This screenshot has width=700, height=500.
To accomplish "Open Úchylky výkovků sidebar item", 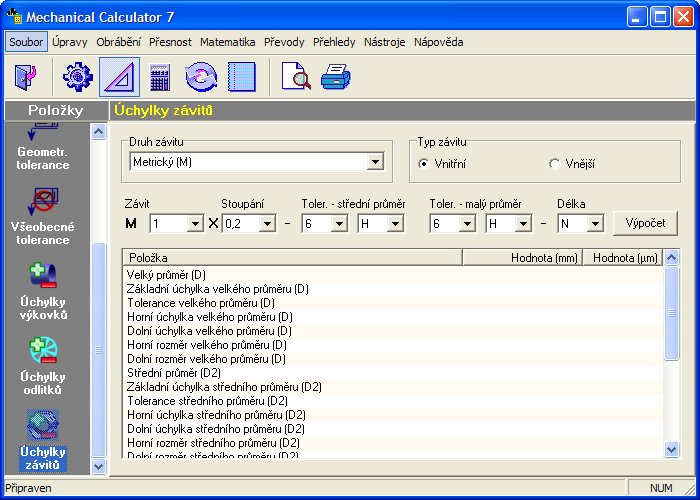I will [x=42, y=291].
